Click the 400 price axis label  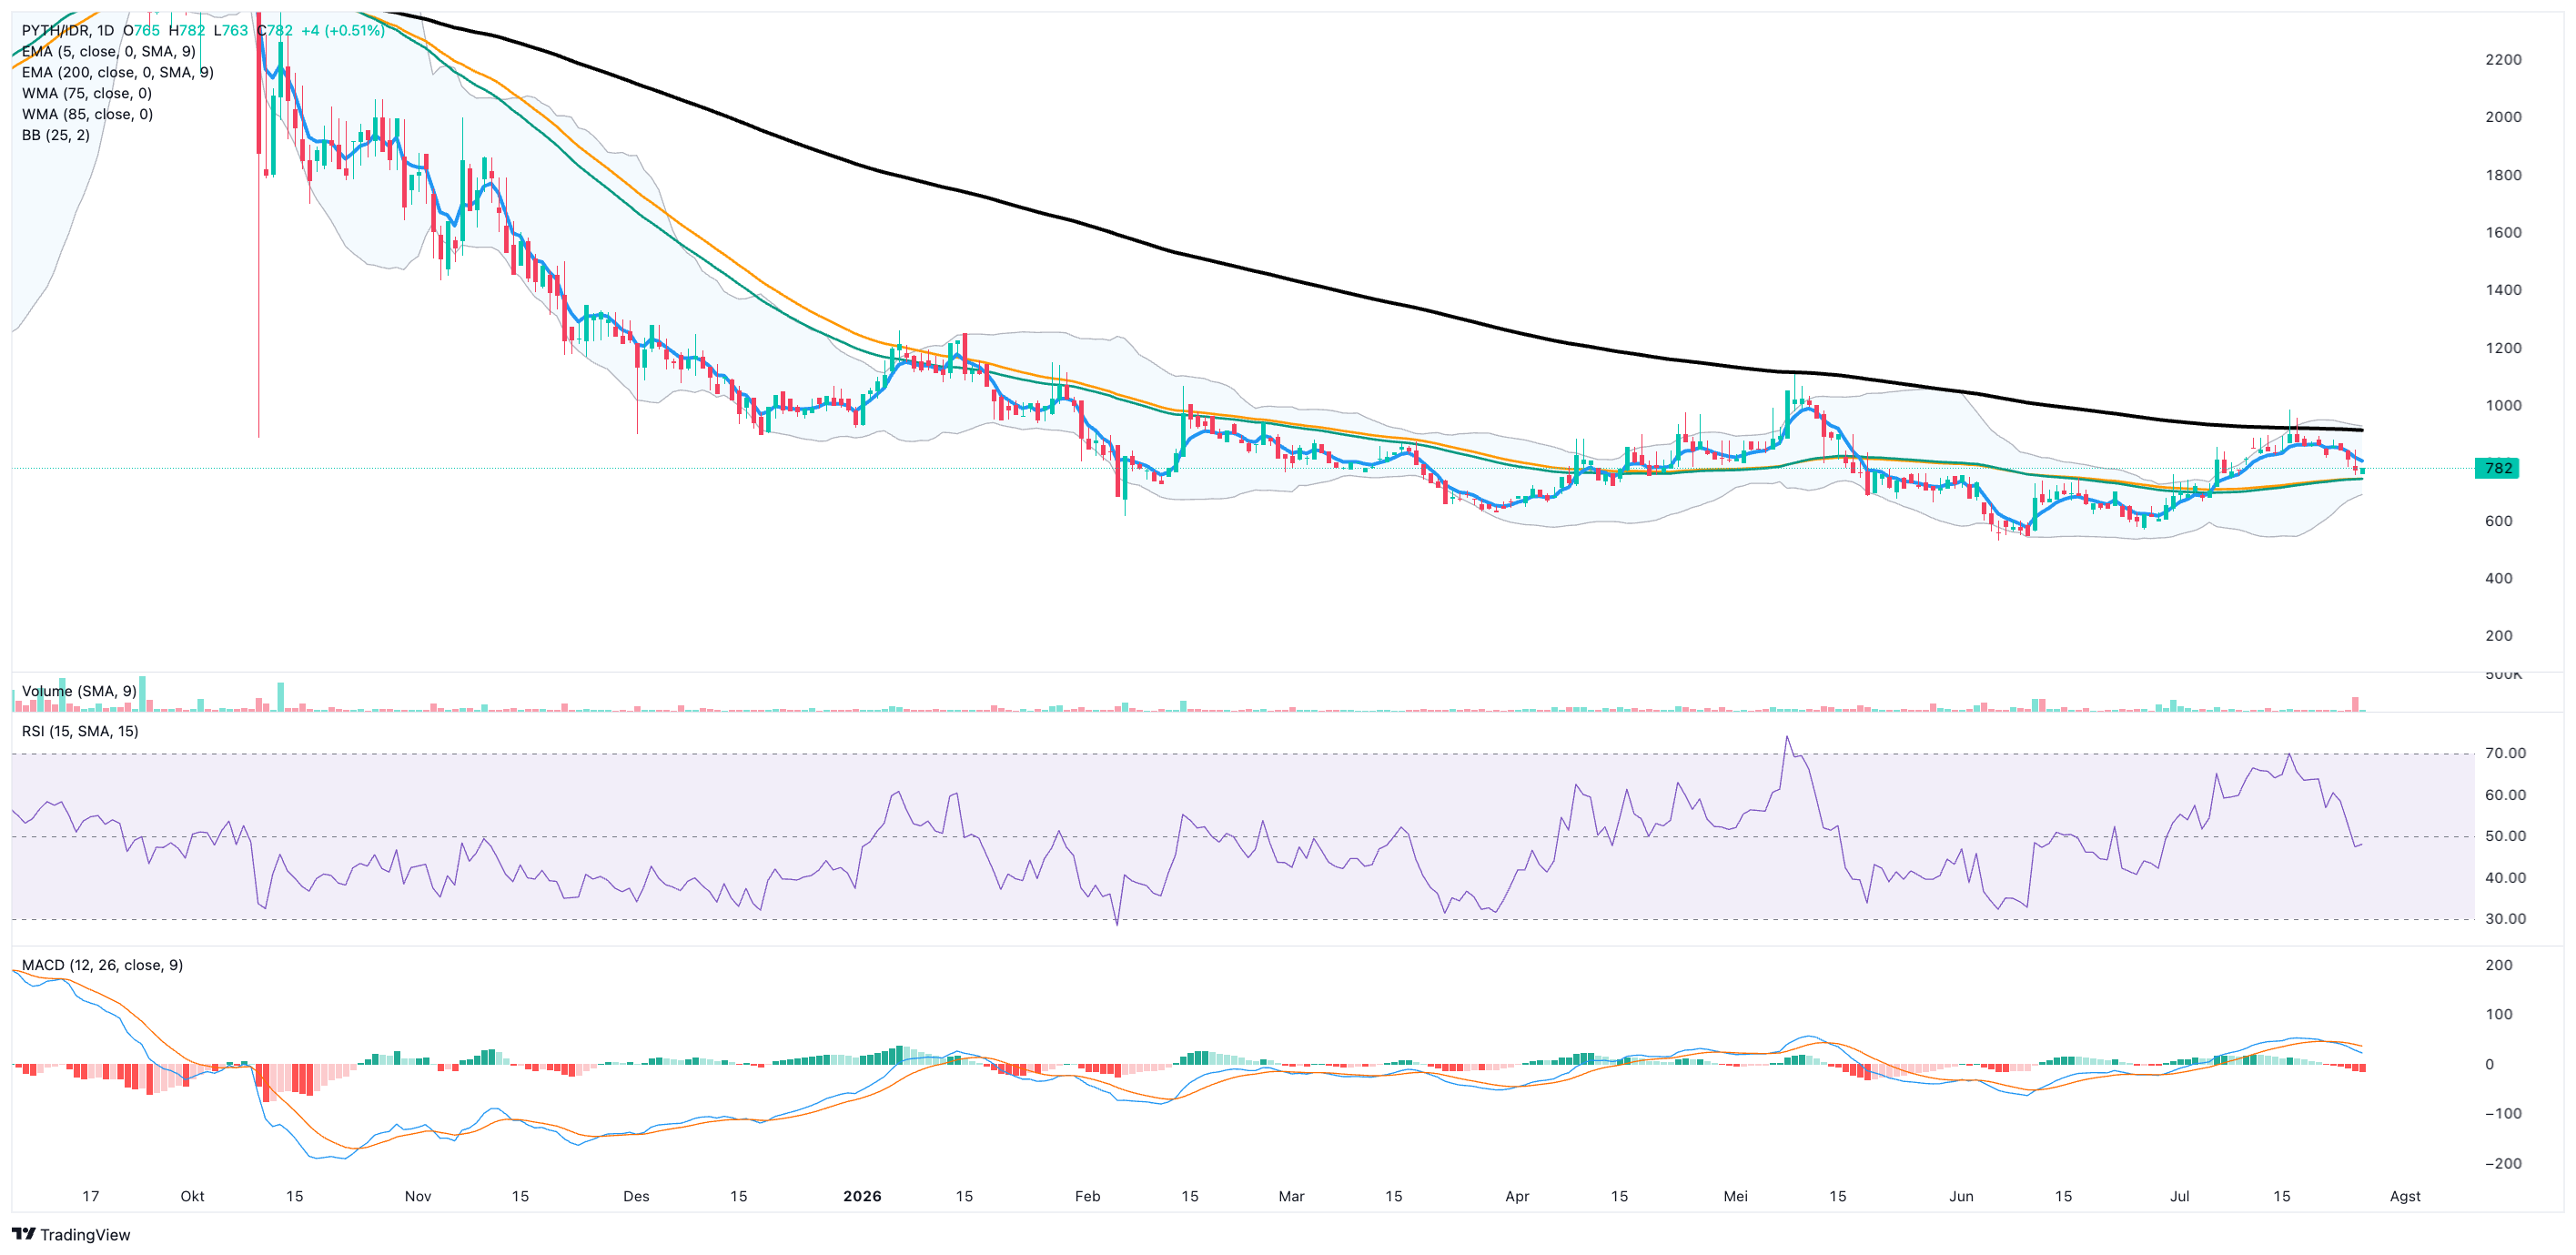tap(2498, 579)
